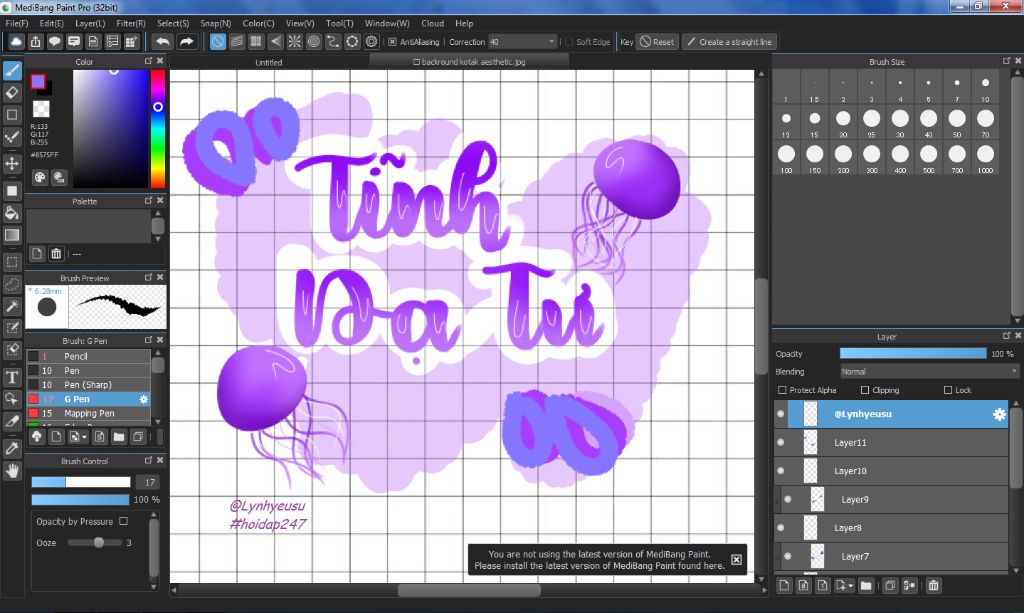Enable the circle snap icon
1024x613 pixels.
314,42
